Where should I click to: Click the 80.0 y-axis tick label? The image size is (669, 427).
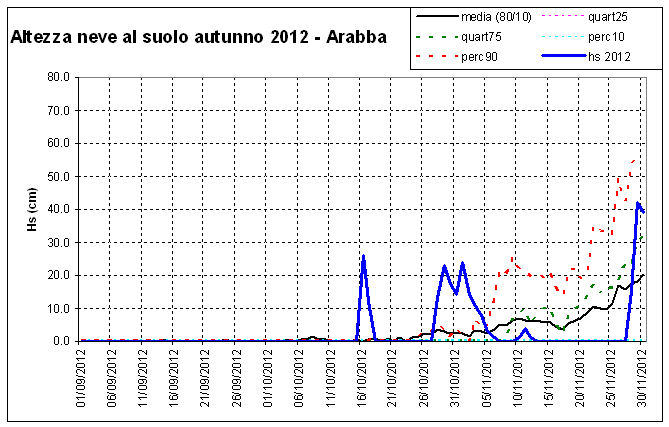pyautogui.click(x=59, y=77)
